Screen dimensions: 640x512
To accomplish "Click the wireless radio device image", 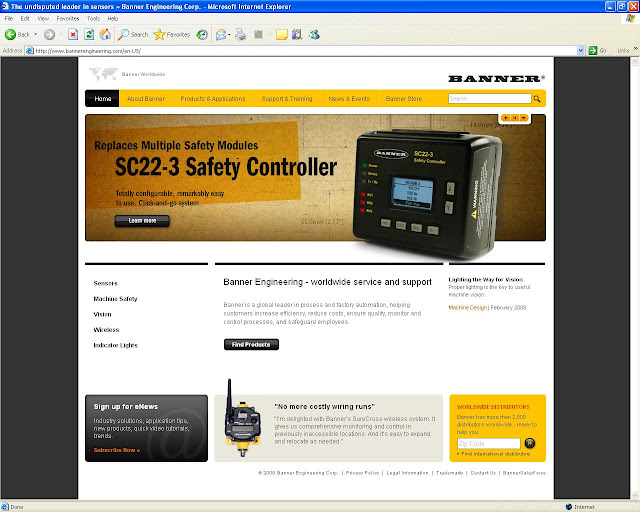I will coord(242,419).
